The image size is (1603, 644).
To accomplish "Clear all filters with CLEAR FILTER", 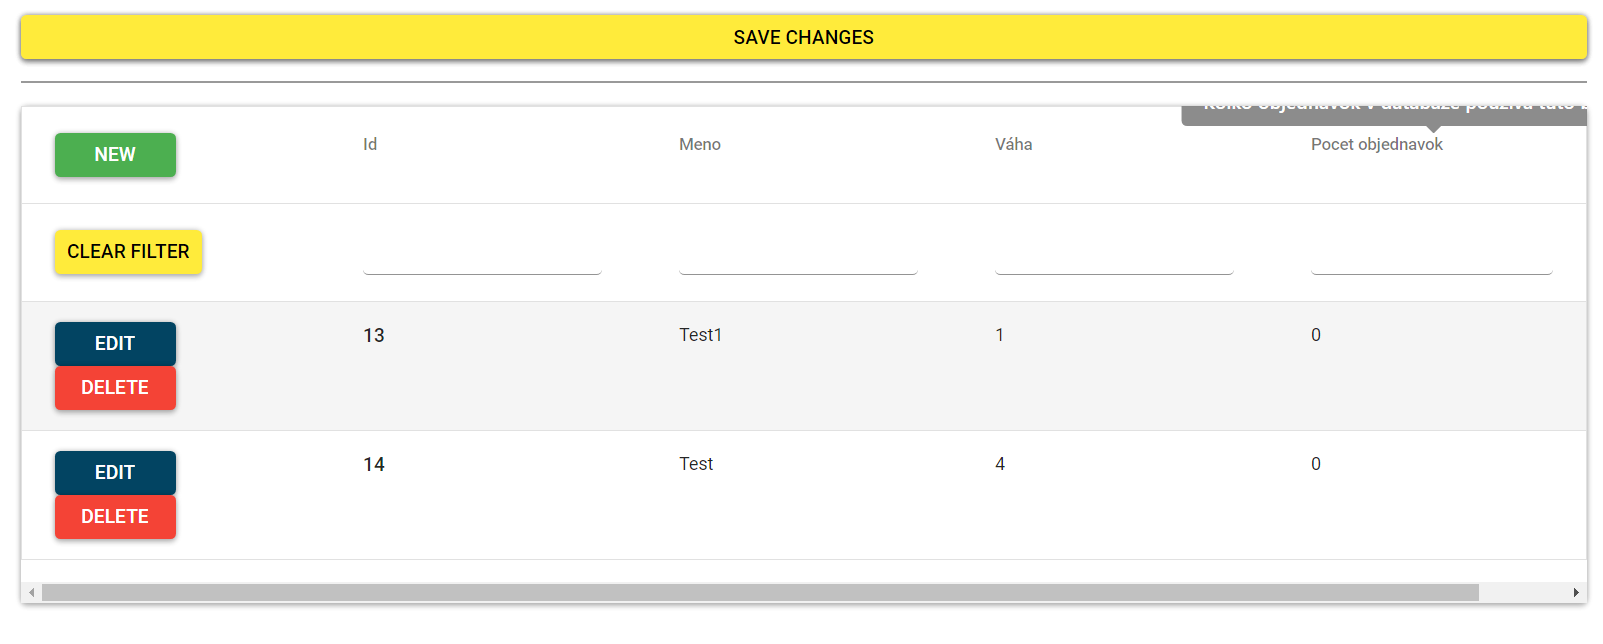I will point(128,252).
